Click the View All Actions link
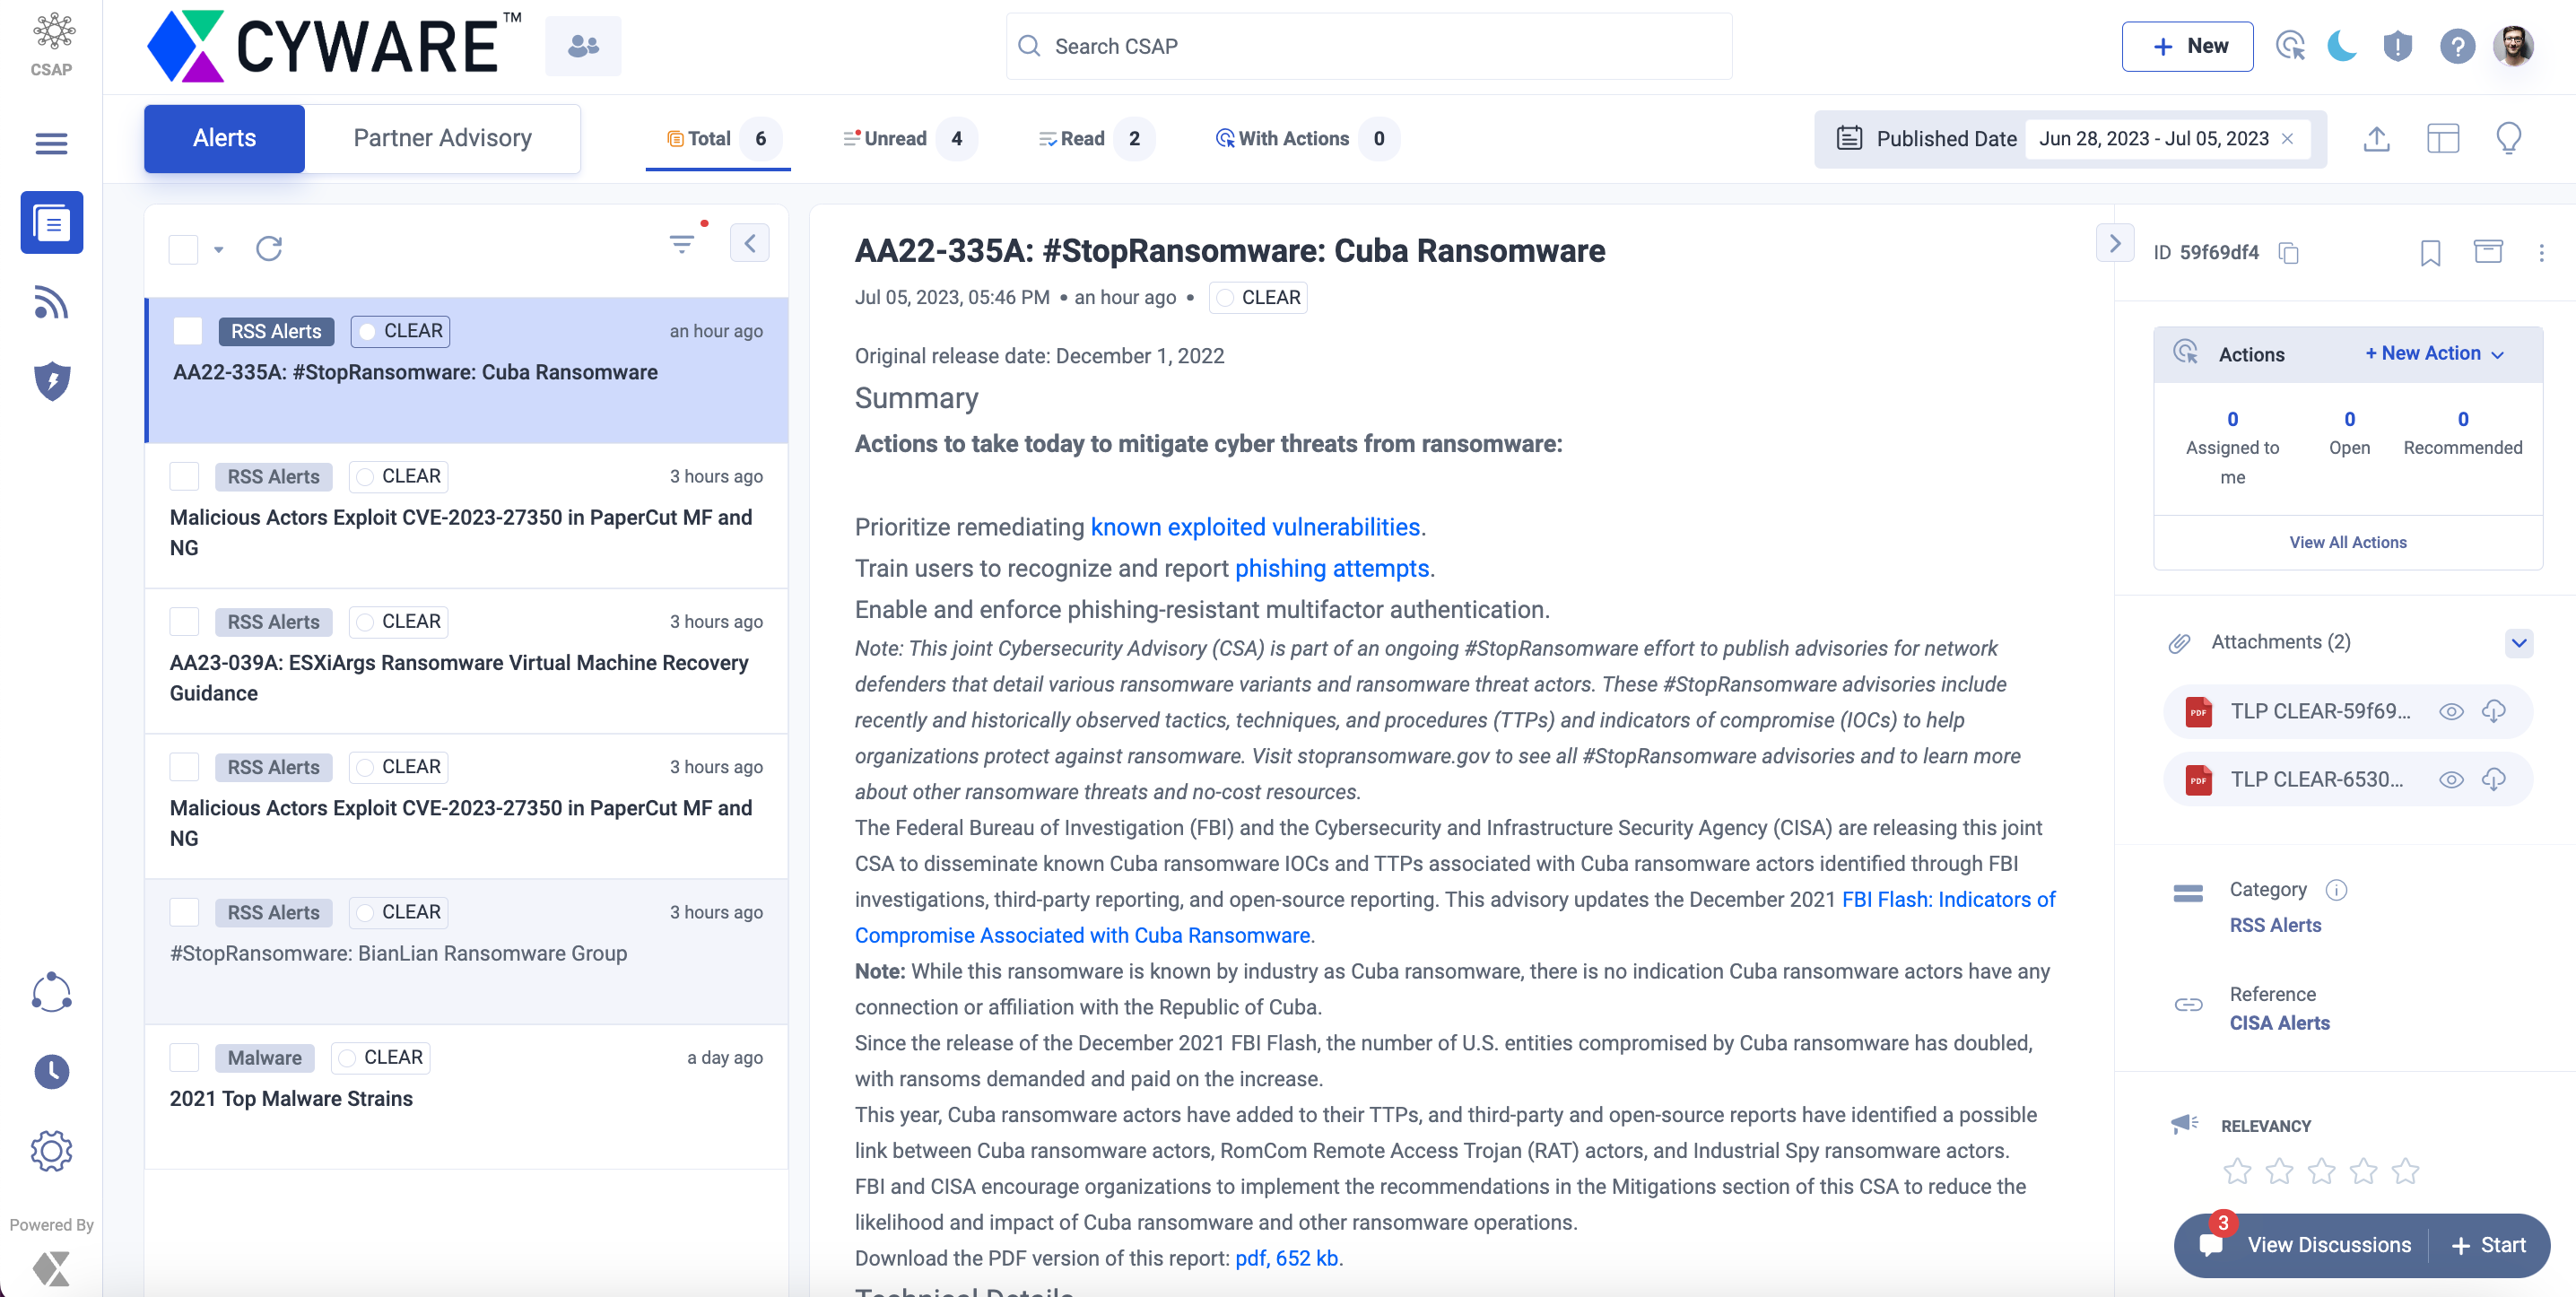Viewport: 2576px width, 1297px height. coord(2347,542)
